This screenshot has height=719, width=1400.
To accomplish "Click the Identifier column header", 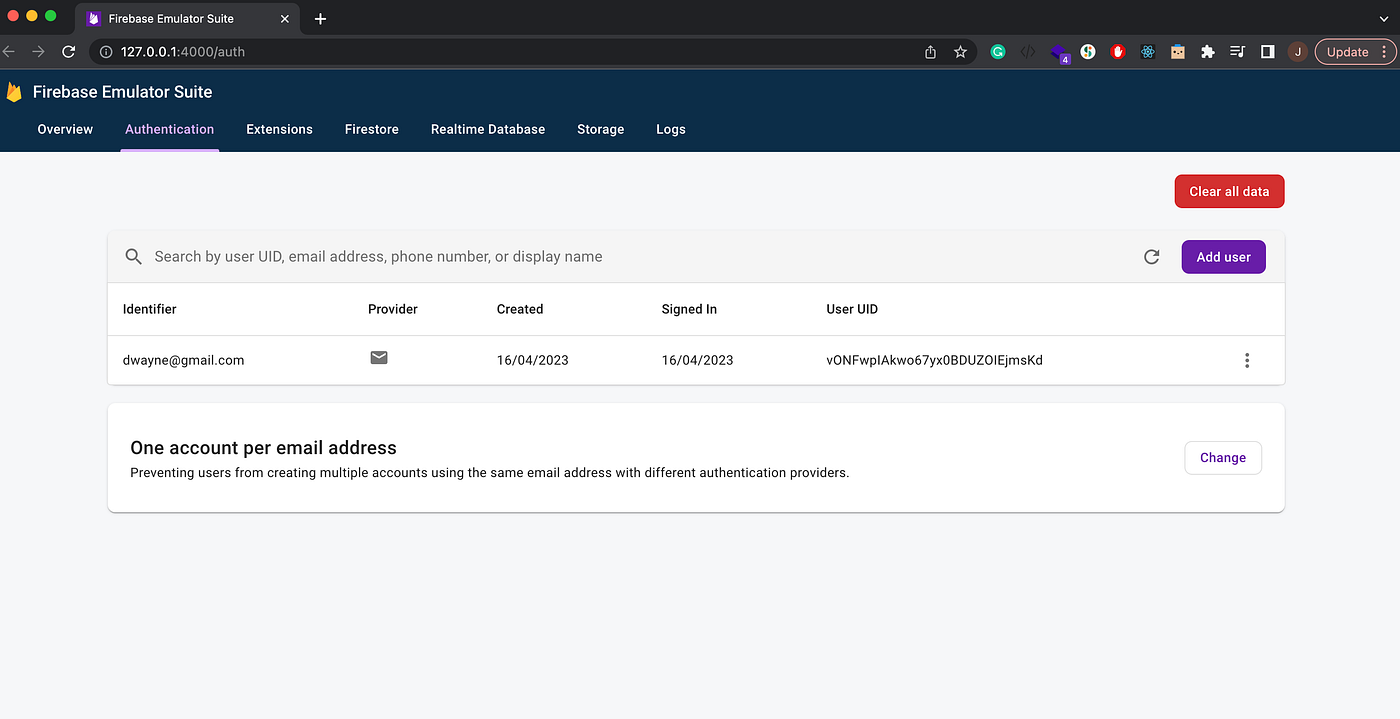I will [150, 309].
